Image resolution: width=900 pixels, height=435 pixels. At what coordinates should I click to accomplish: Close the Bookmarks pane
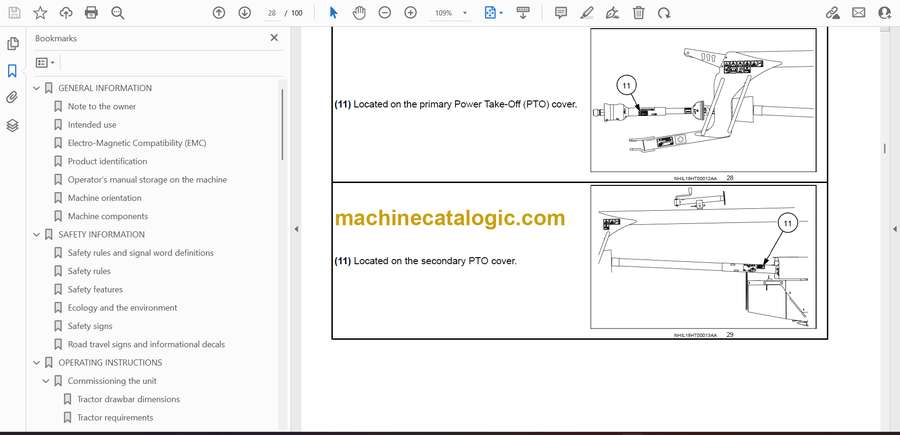click(274, 38)
